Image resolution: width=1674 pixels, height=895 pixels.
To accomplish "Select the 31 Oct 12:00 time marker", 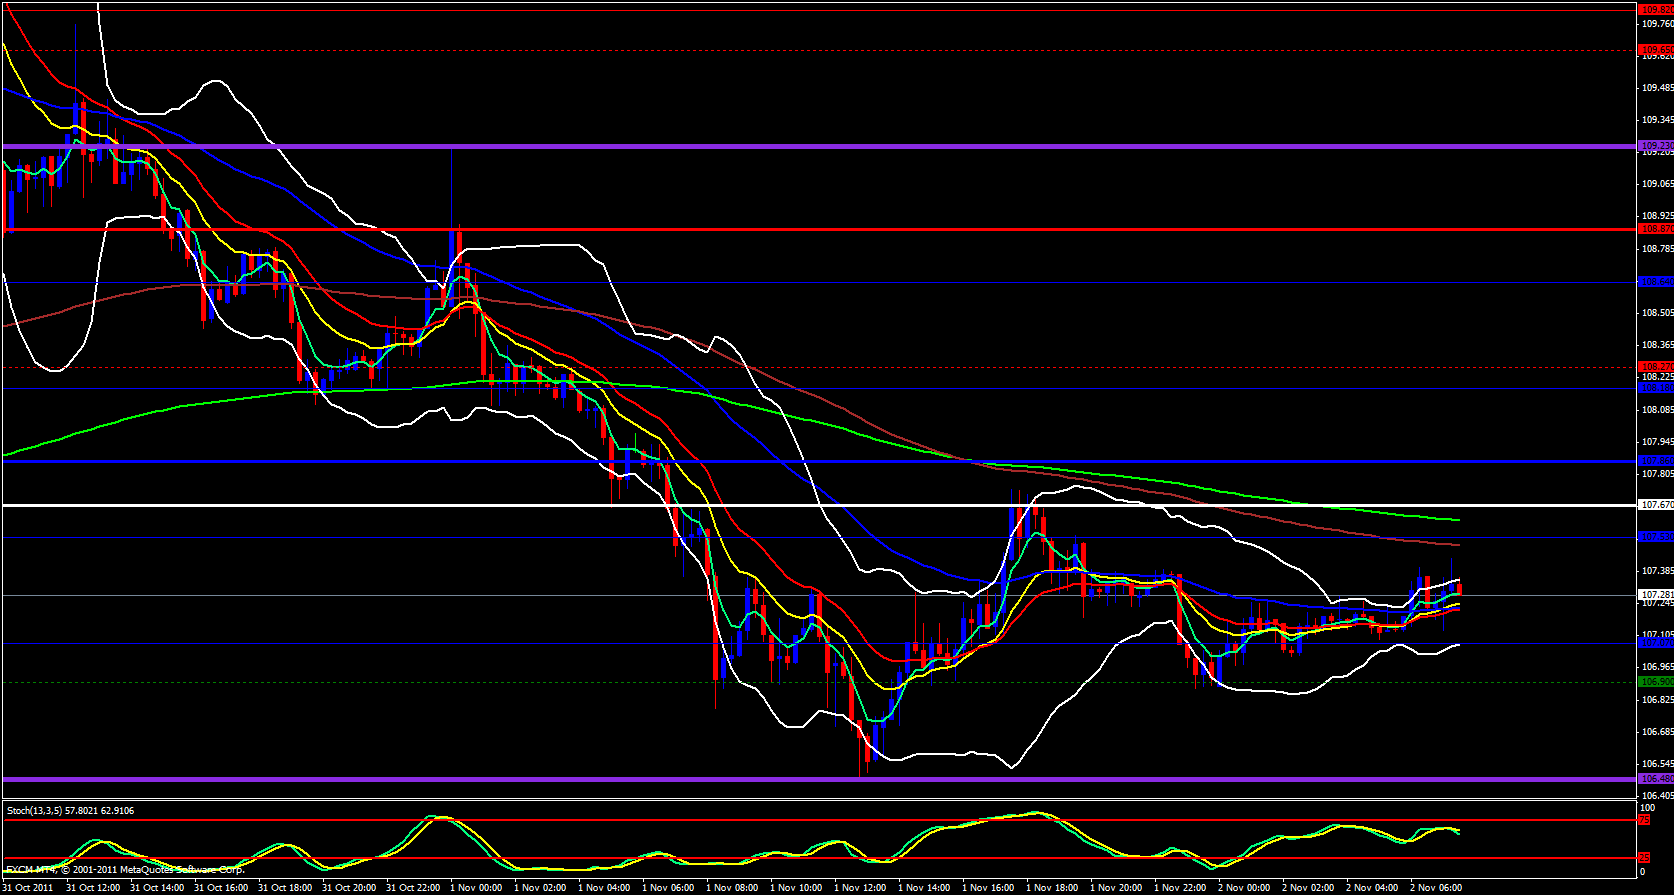I will pos(92,887).
